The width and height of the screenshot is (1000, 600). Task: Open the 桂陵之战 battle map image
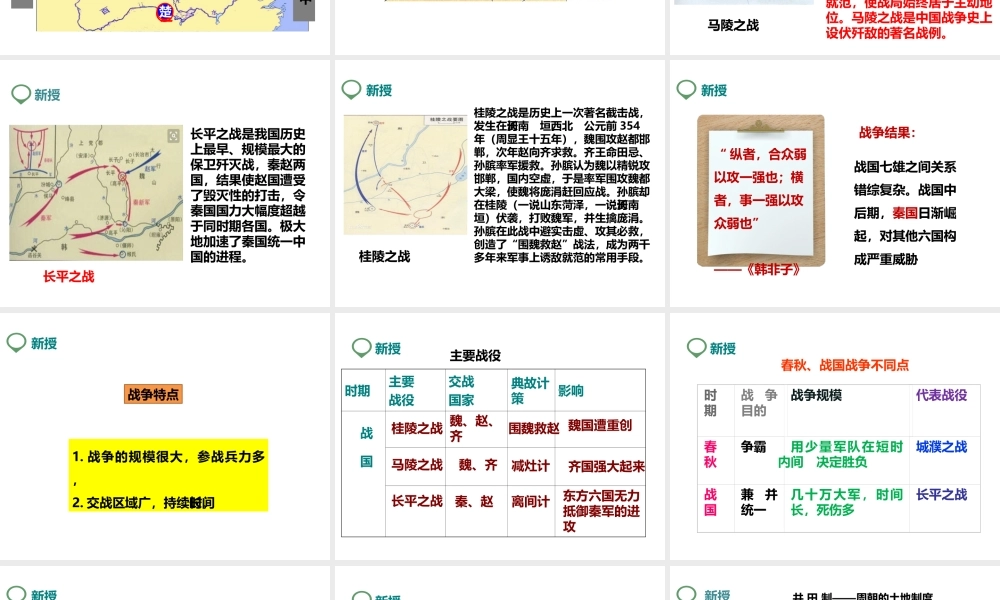(405, 175)
